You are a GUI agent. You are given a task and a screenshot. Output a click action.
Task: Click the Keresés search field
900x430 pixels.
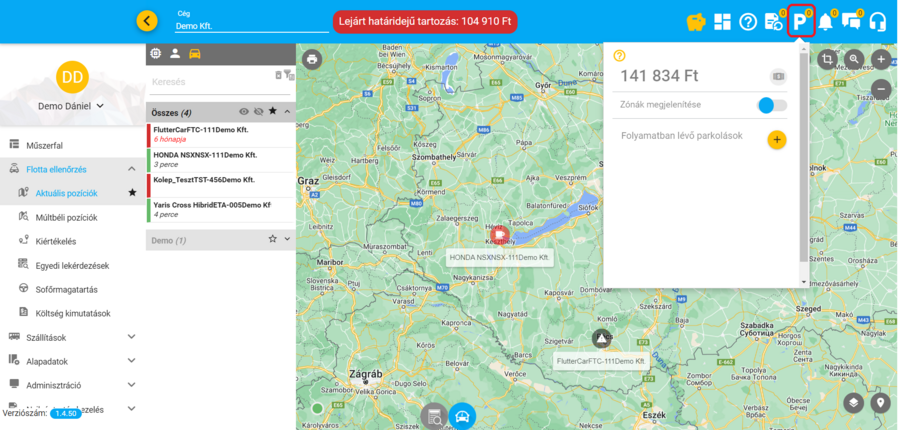click(210, 81)
